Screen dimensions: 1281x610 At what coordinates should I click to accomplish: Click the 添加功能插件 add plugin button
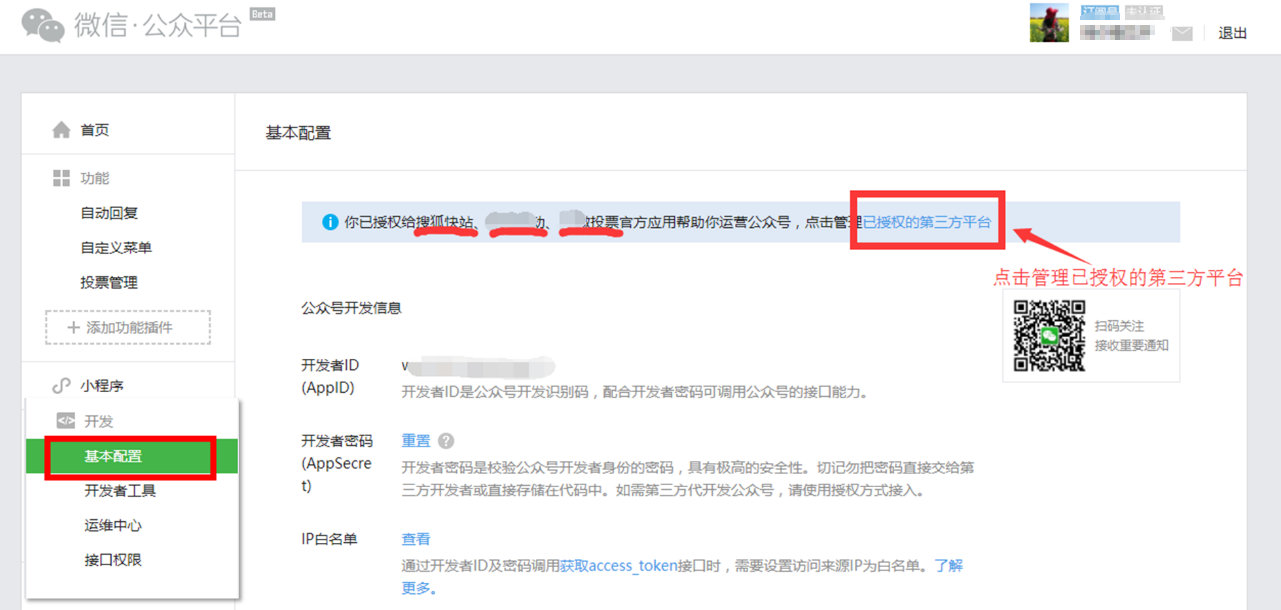tap(127, 327)
